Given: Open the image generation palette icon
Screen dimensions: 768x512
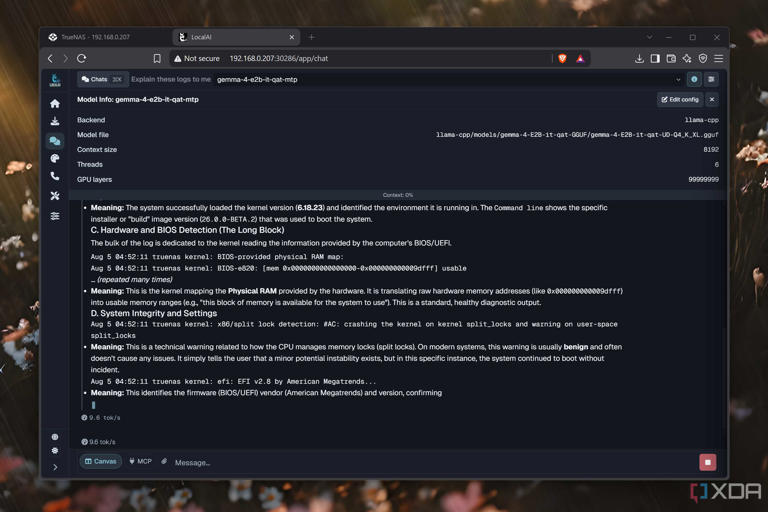Looking at the screenshot, I should [x=55, y=158].
